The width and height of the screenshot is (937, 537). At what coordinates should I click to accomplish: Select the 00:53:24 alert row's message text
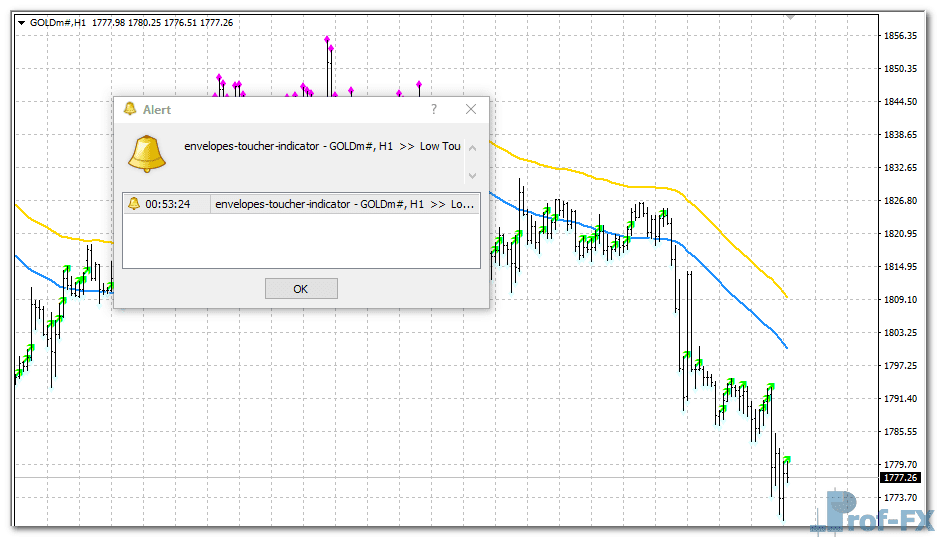tap(345, 204)
